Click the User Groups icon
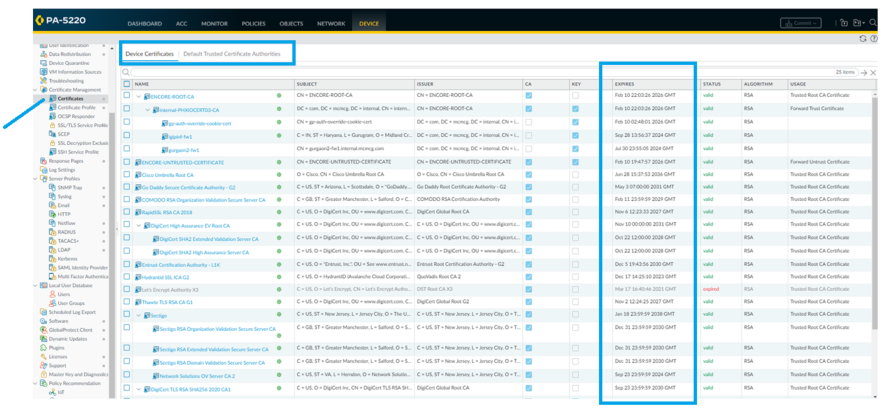This screenshot has height=417, width=896. pyautogui.click(x=53, y=303)
